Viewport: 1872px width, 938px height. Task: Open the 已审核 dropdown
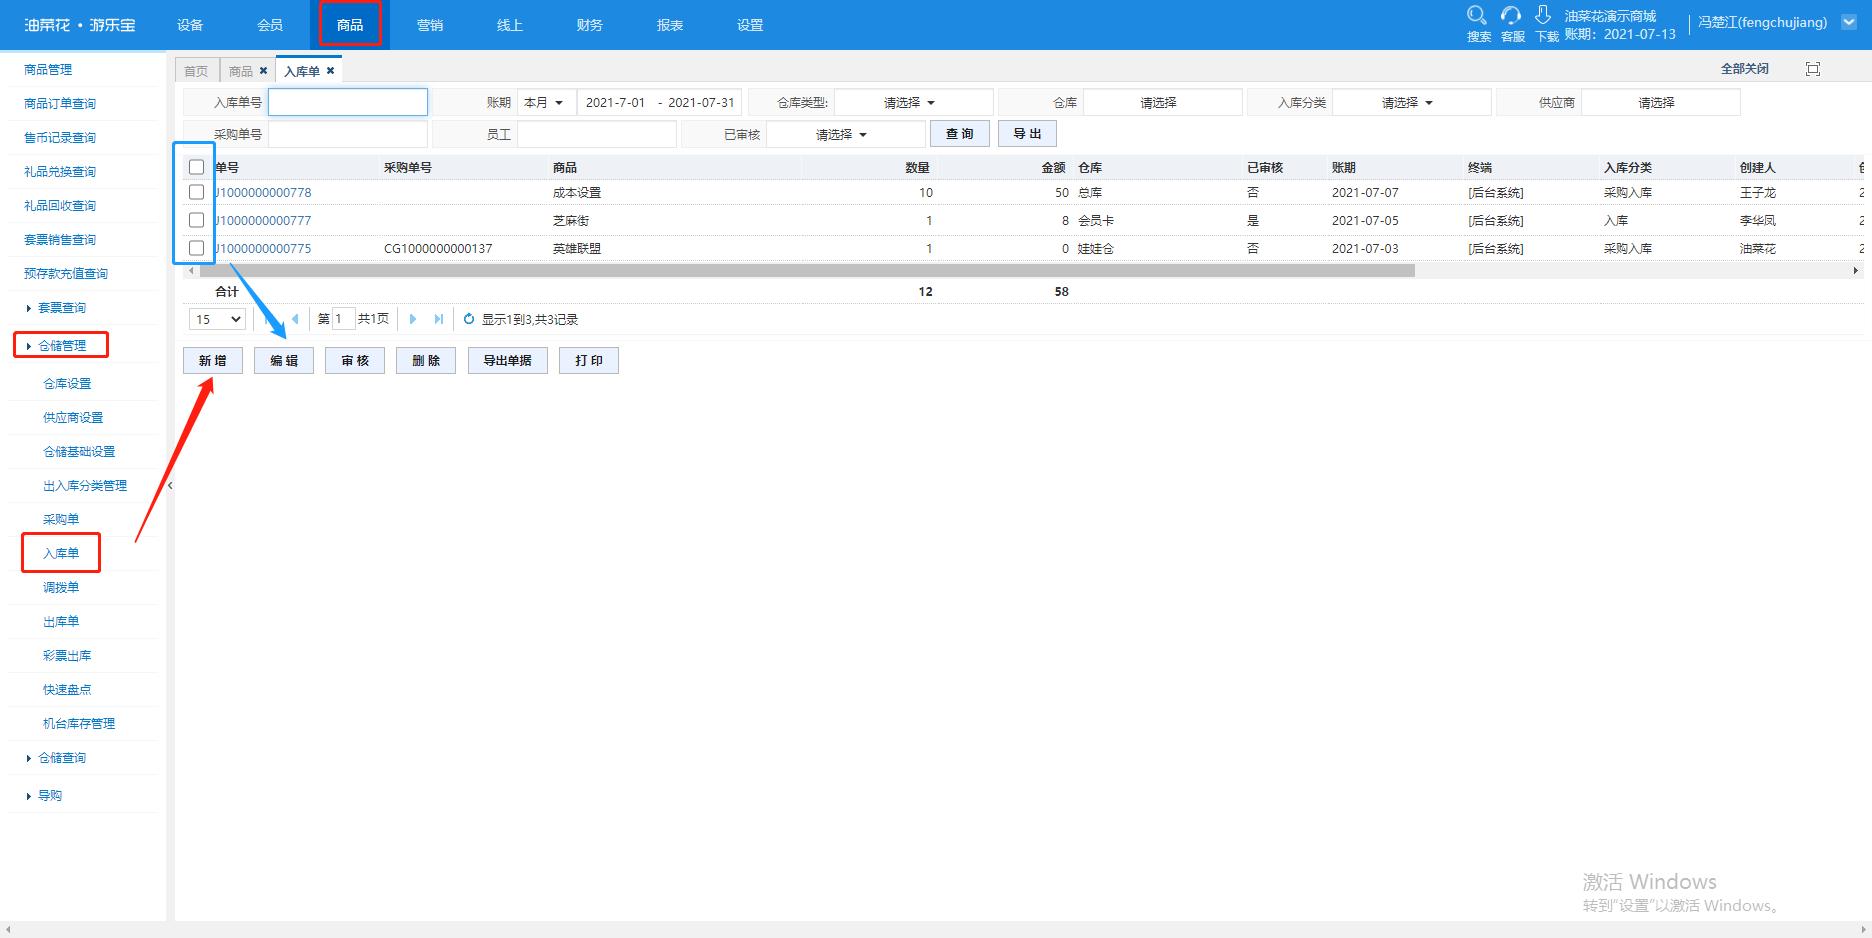coord(845,134)
